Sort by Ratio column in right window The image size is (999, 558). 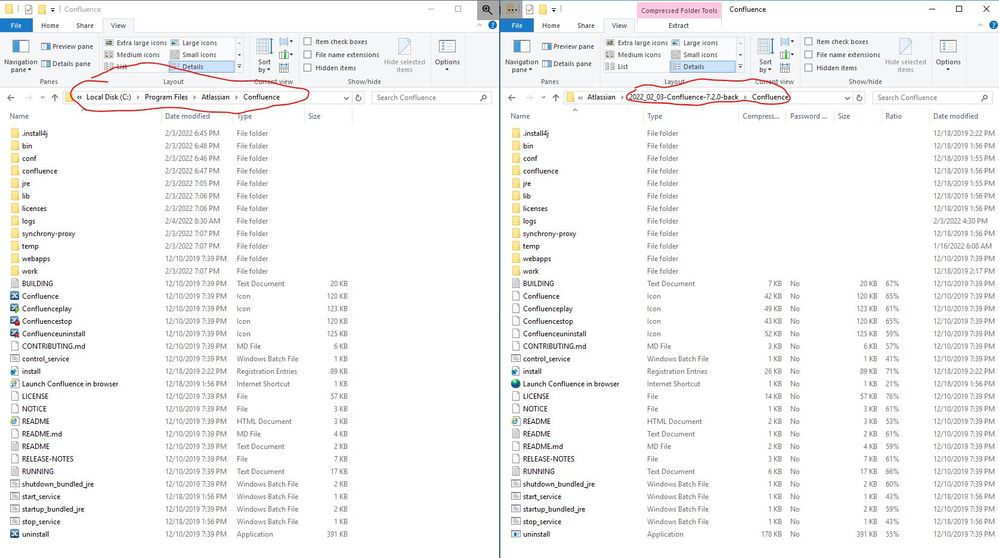893,116
